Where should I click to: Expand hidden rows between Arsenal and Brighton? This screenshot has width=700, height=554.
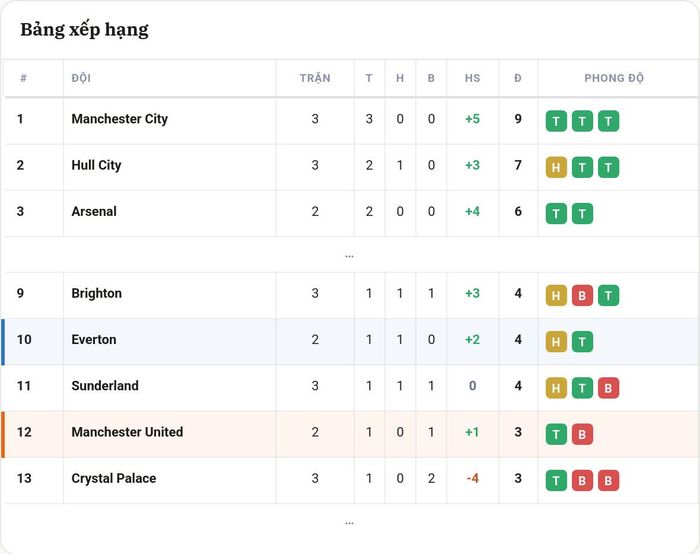click(x=349, y=256)
